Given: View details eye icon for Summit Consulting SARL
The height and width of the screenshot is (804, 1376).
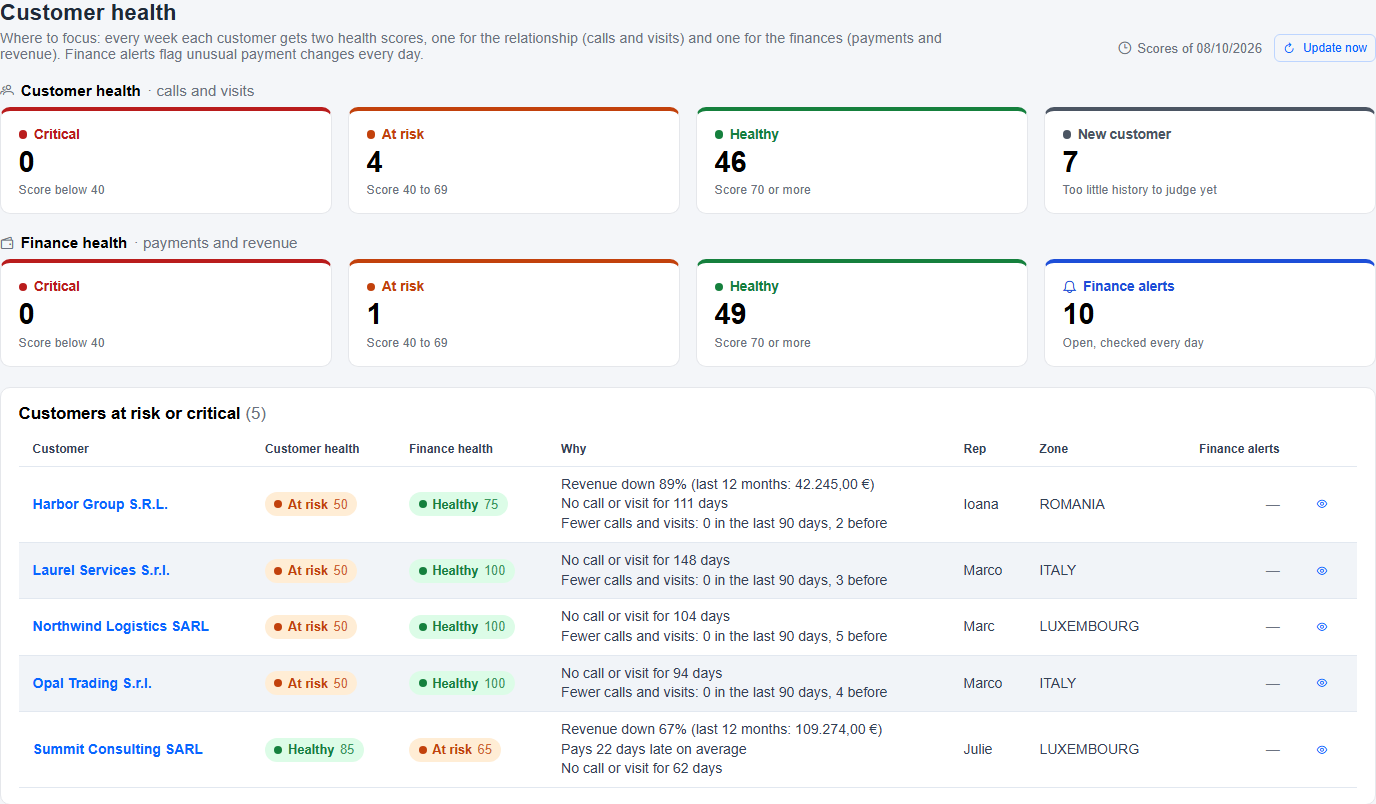Looking at the screenshot, I should pyautogui.click(x=1321, y=749).
